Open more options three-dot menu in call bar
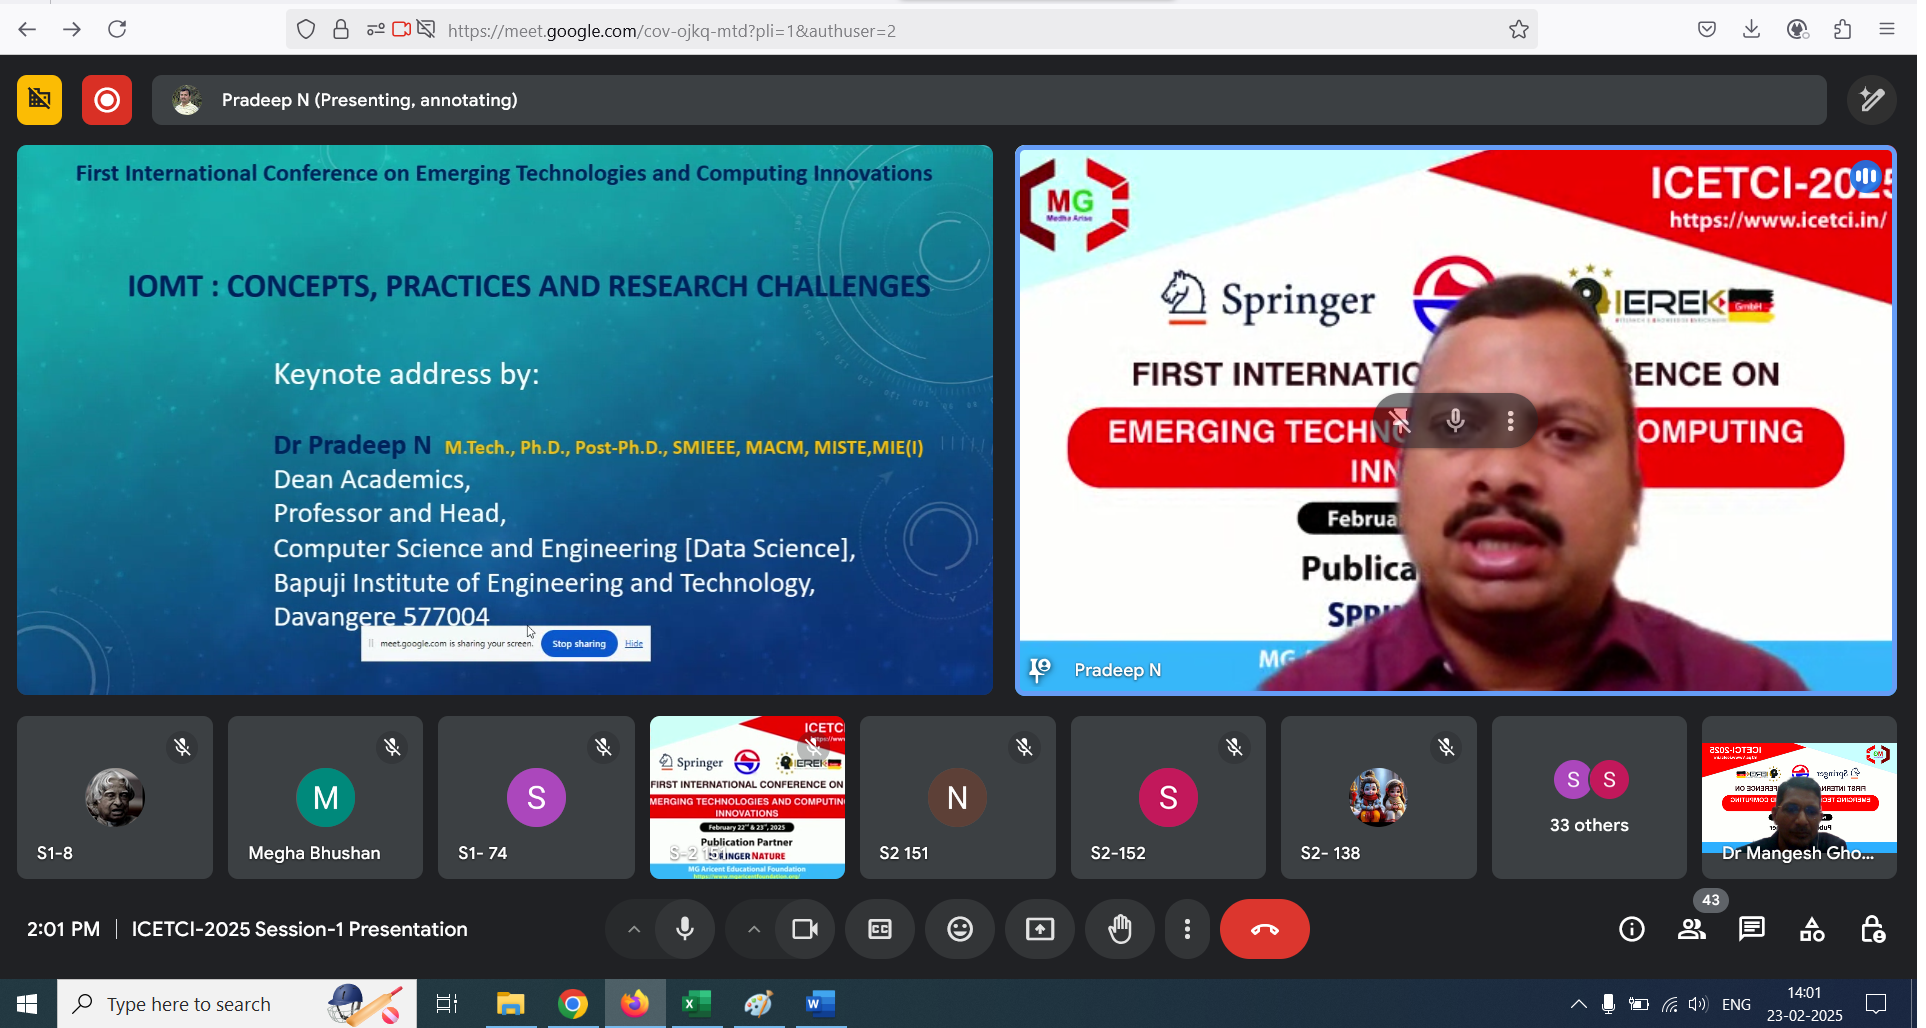Viewport: 1926px width, 1028px height. [x=1187, y=929]
